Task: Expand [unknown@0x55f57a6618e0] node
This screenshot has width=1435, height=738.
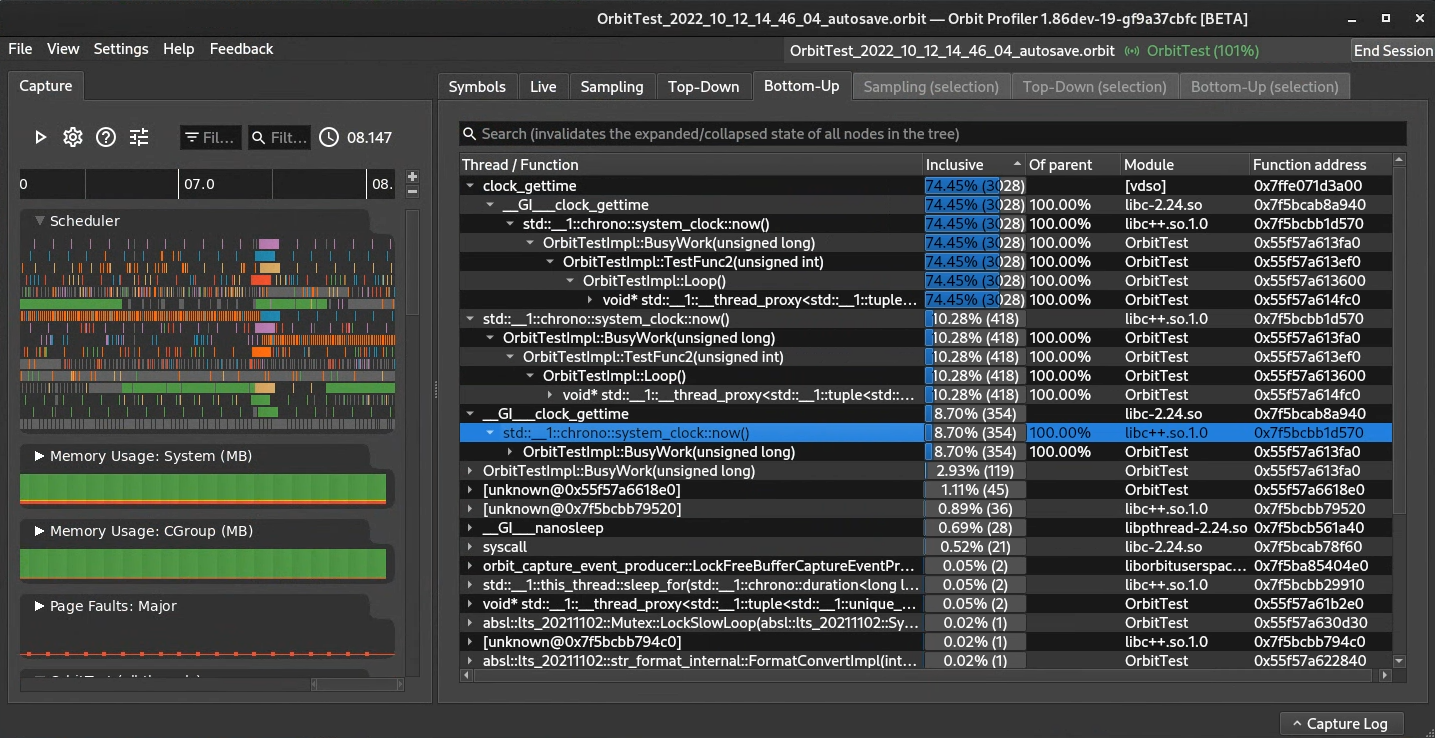Action: point(470,490)
